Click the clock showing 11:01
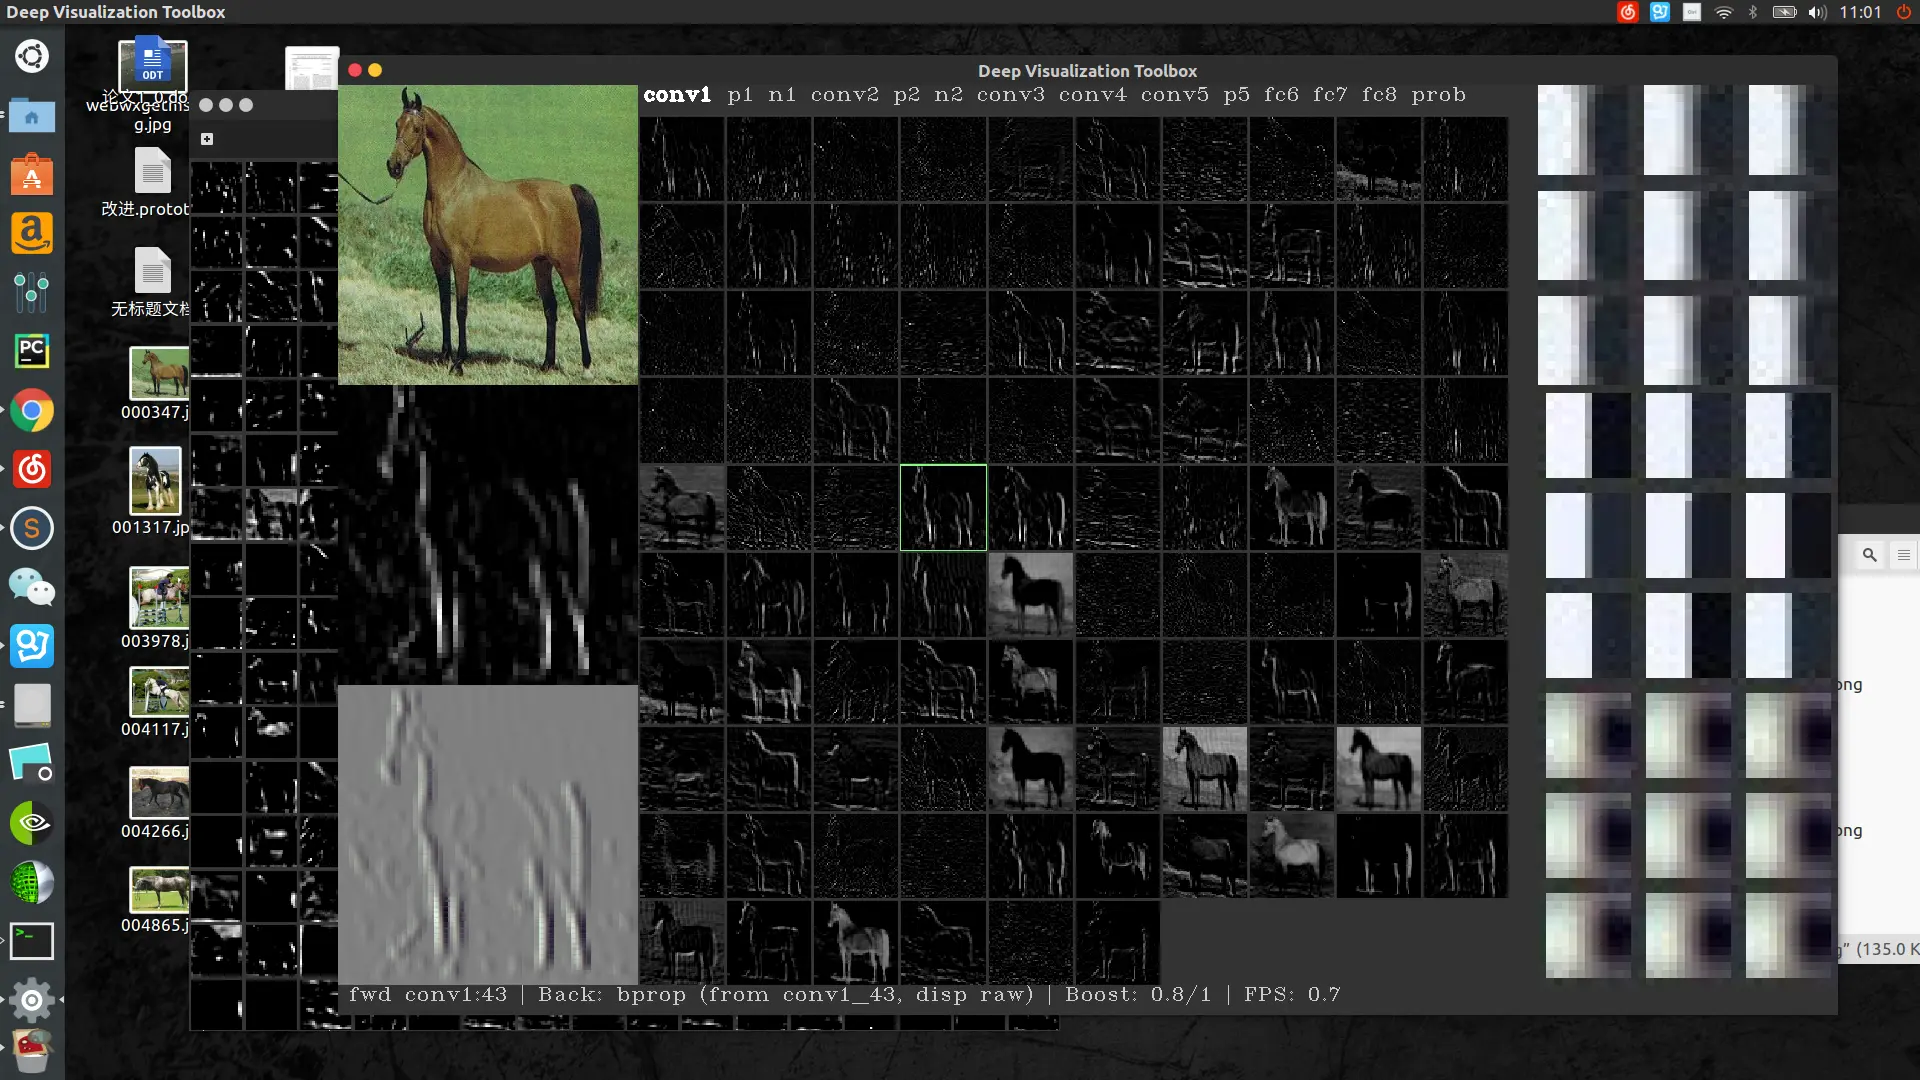The height and width of the screenshot is (1080, 1920). click(1860, 13)
